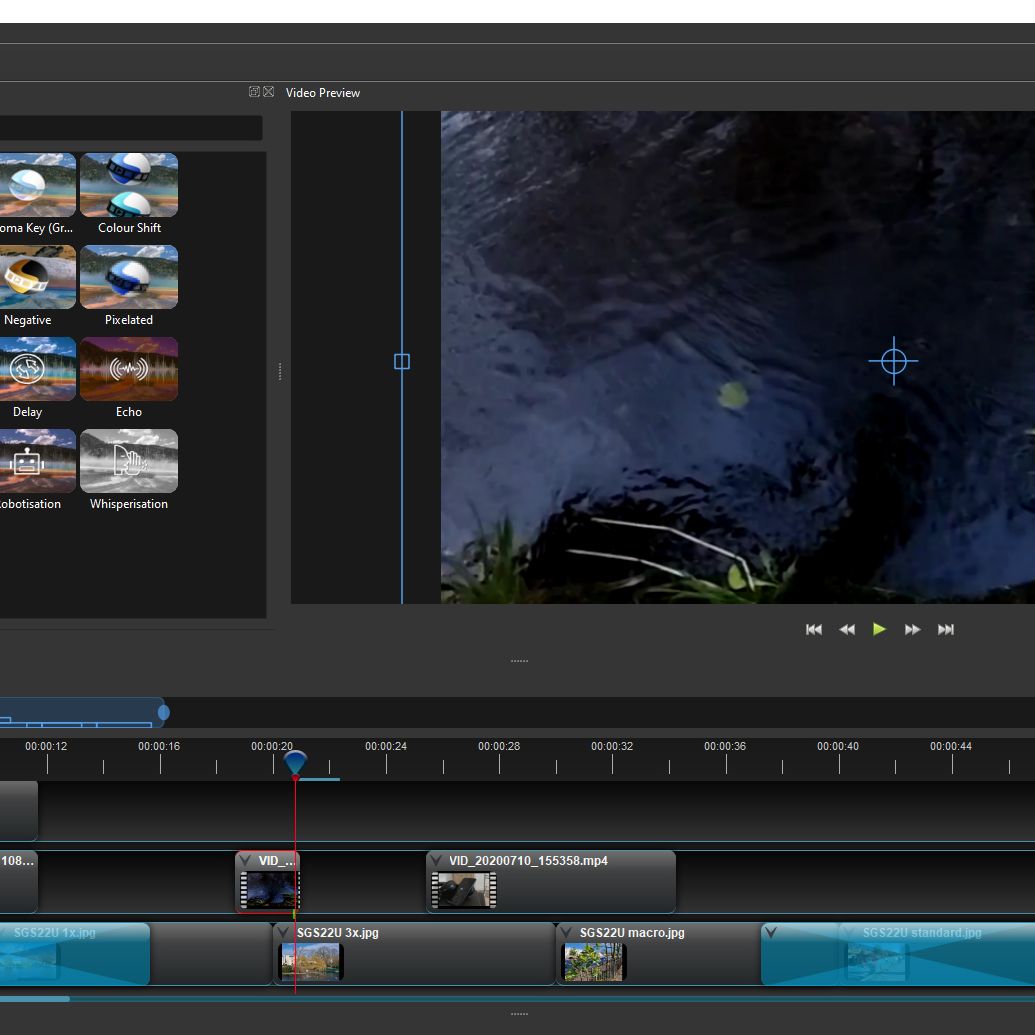This screenshot has width=1035, height=1035.
Task: Pick the Chroma Key effect
Action: click(36, 186)
